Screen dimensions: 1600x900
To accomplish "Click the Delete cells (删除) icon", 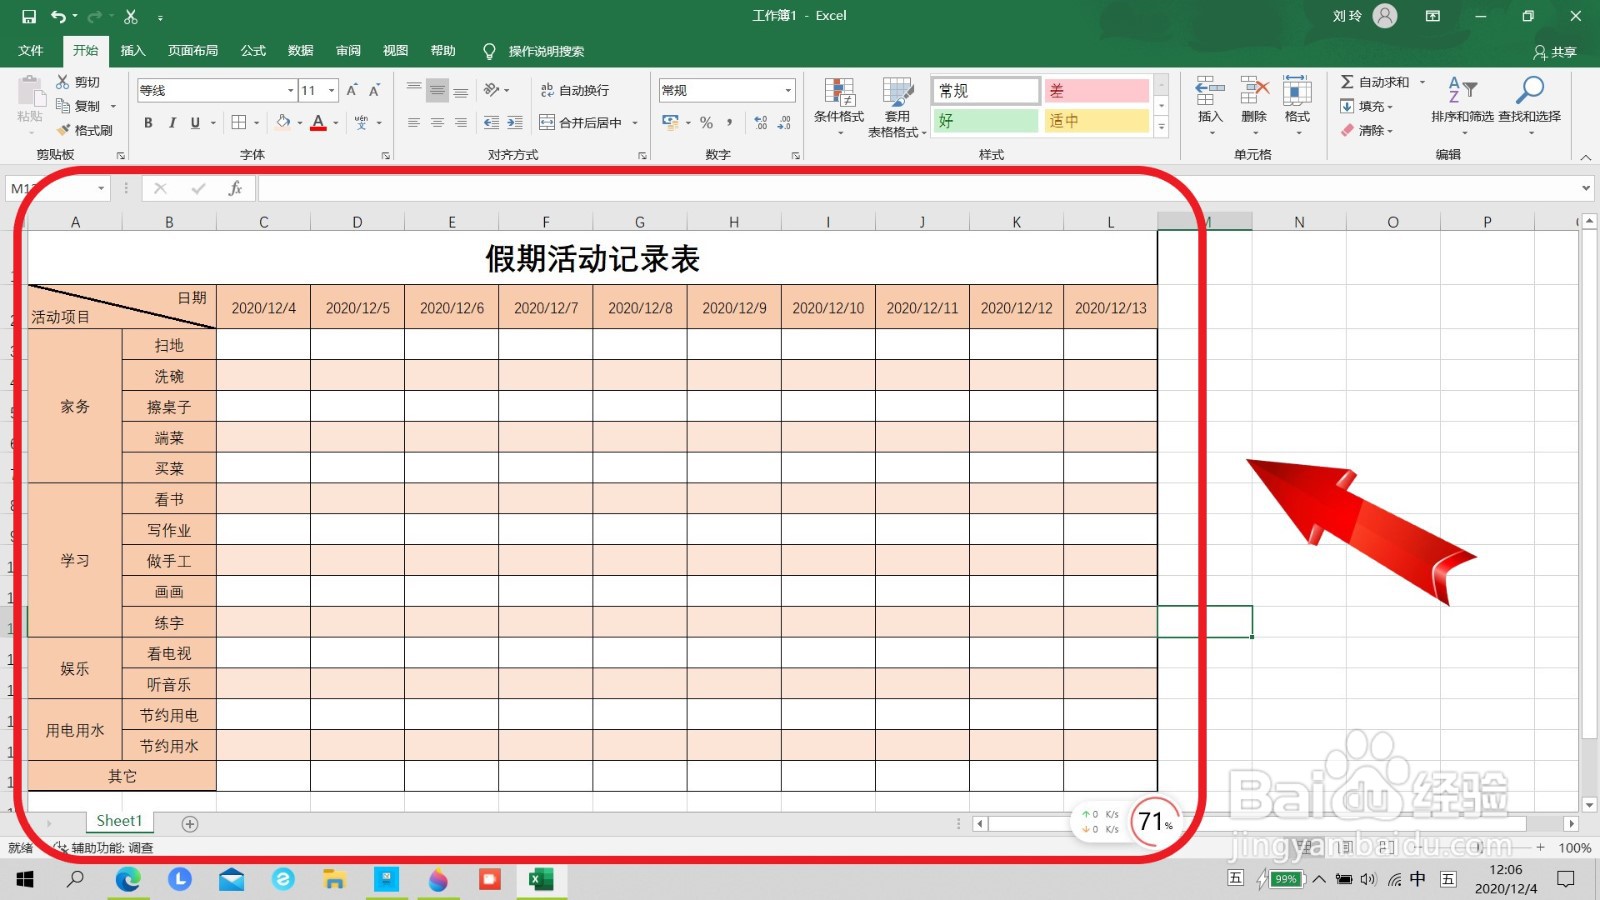I will (x=1254, y=92).
